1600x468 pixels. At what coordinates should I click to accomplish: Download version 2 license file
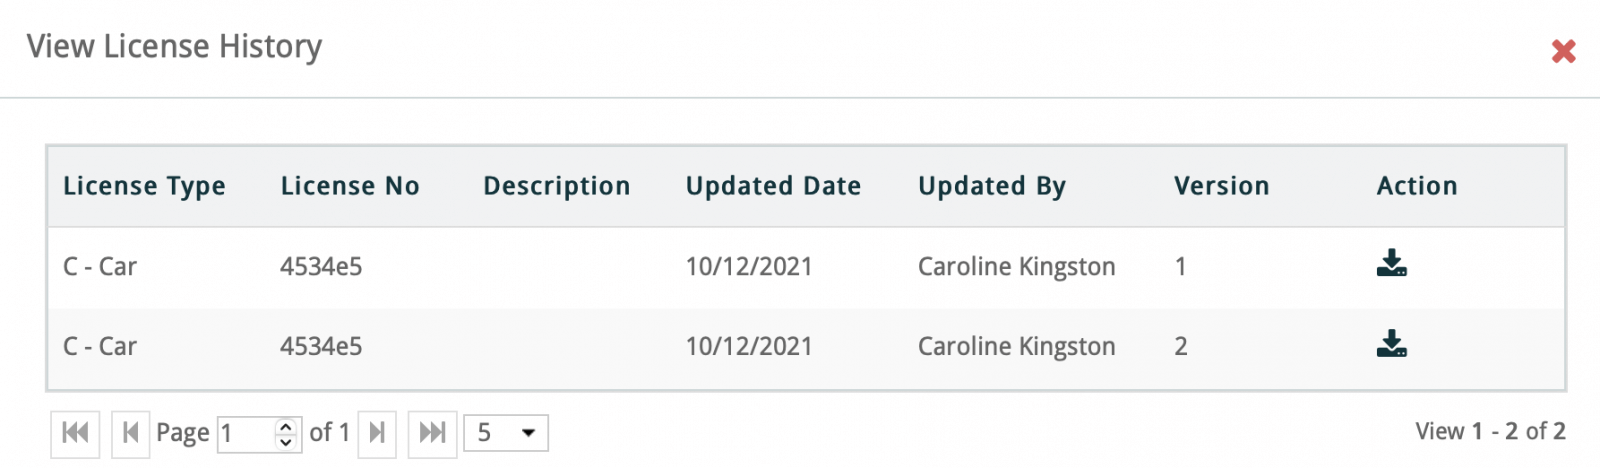coord(1391,345)
